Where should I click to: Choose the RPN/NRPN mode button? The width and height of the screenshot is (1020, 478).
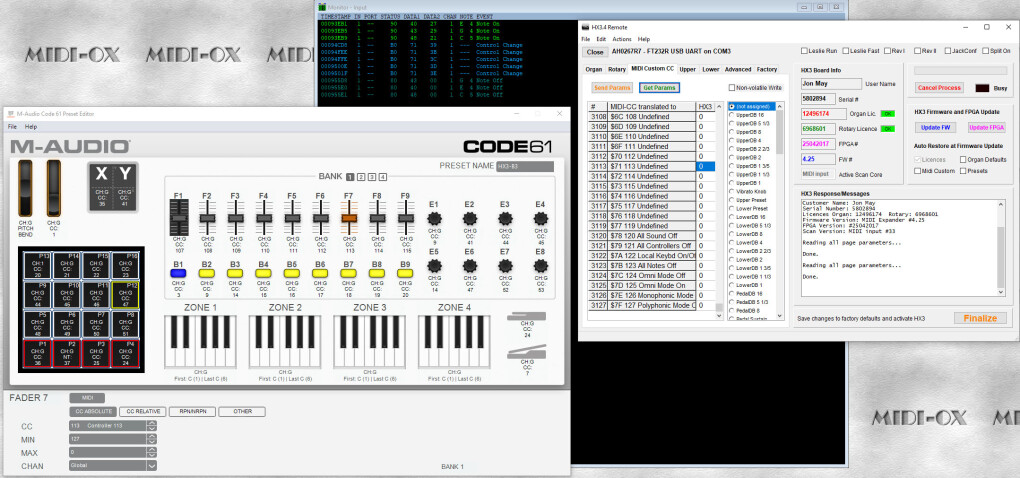pyautogui.click(x=193, y=412)
